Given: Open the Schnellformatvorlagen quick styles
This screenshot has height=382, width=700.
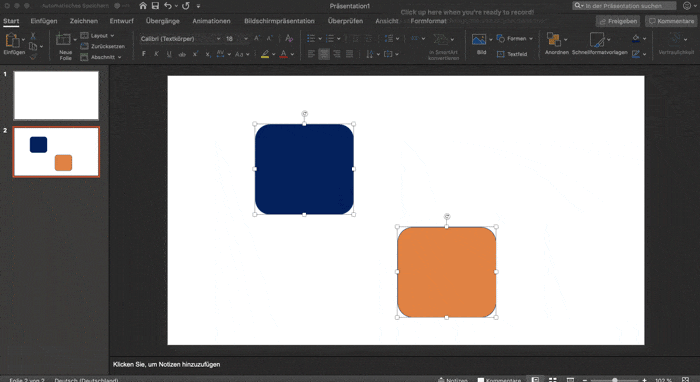Looking at the screenshot, I should point(599,44).
